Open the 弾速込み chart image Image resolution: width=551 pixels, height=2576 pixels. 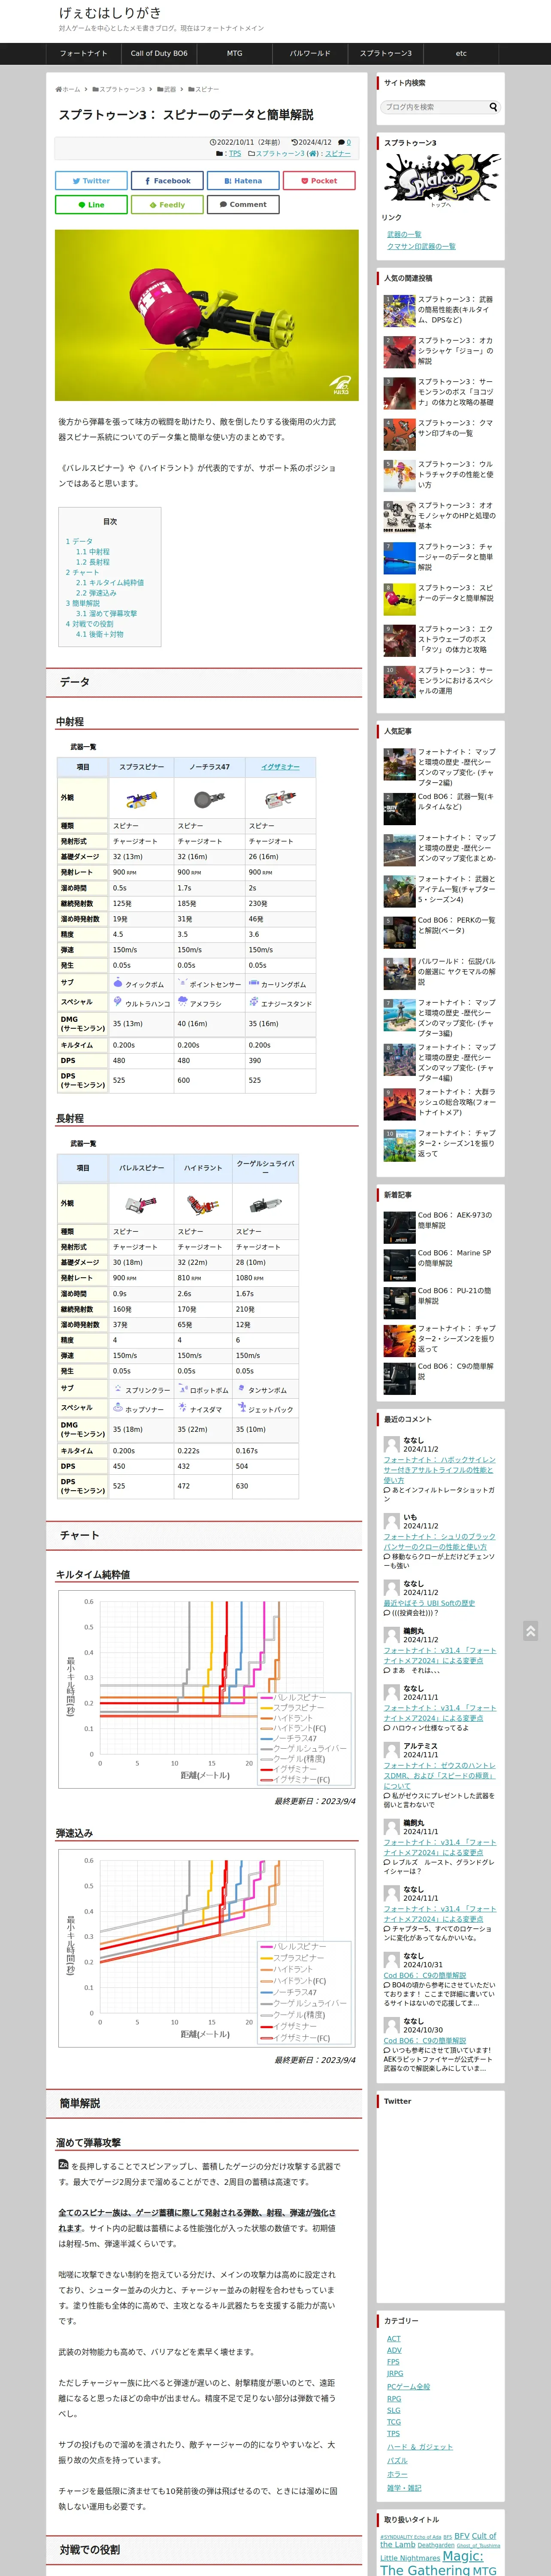tap(207, 1948)
